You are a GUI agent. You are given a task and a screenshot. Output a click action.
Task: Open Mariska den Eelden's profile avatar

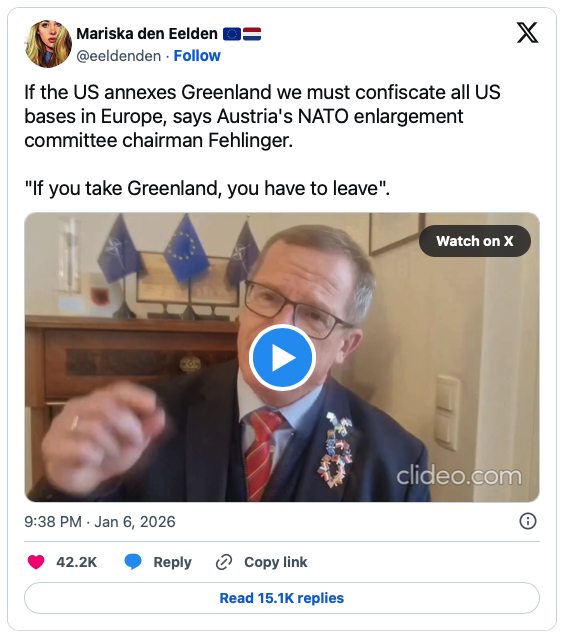(x=48, y=44)
